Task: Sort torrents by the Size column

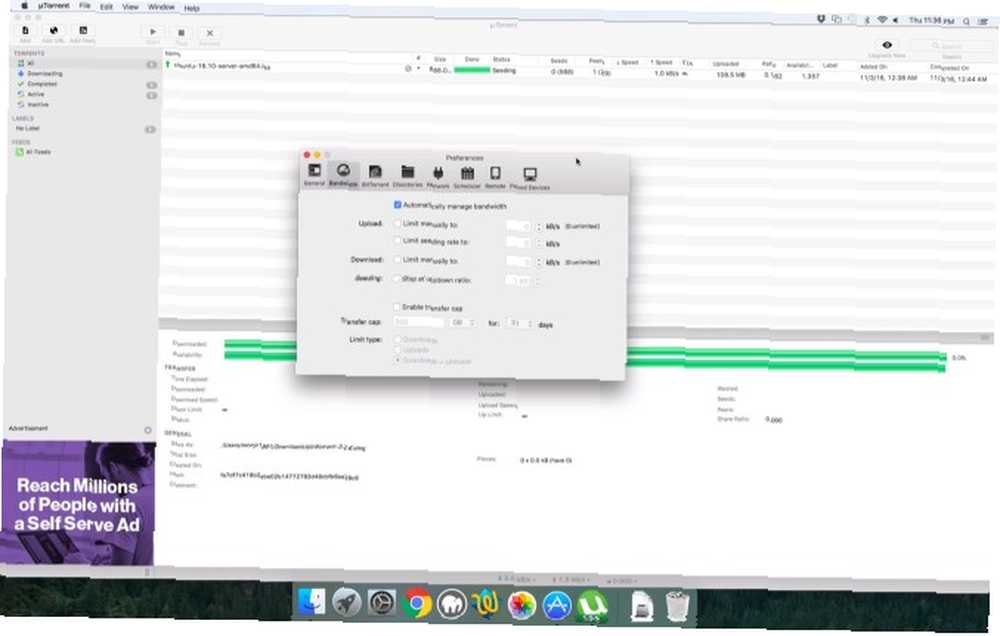Action: [x=440, y=59]
